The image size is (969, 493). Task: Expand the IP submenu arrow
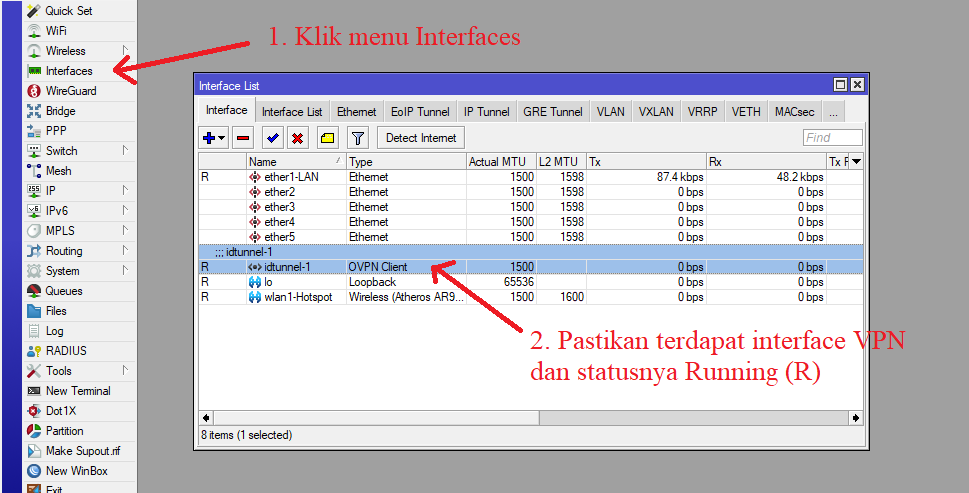[x=125, y=190]
